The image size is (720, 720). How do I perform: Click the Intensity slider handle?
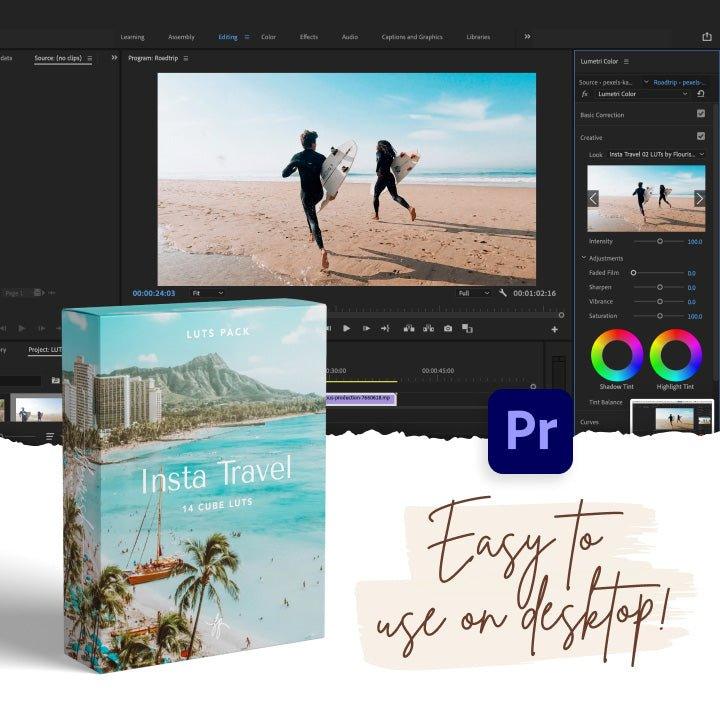pyautogui.click(x=659, y=241)
